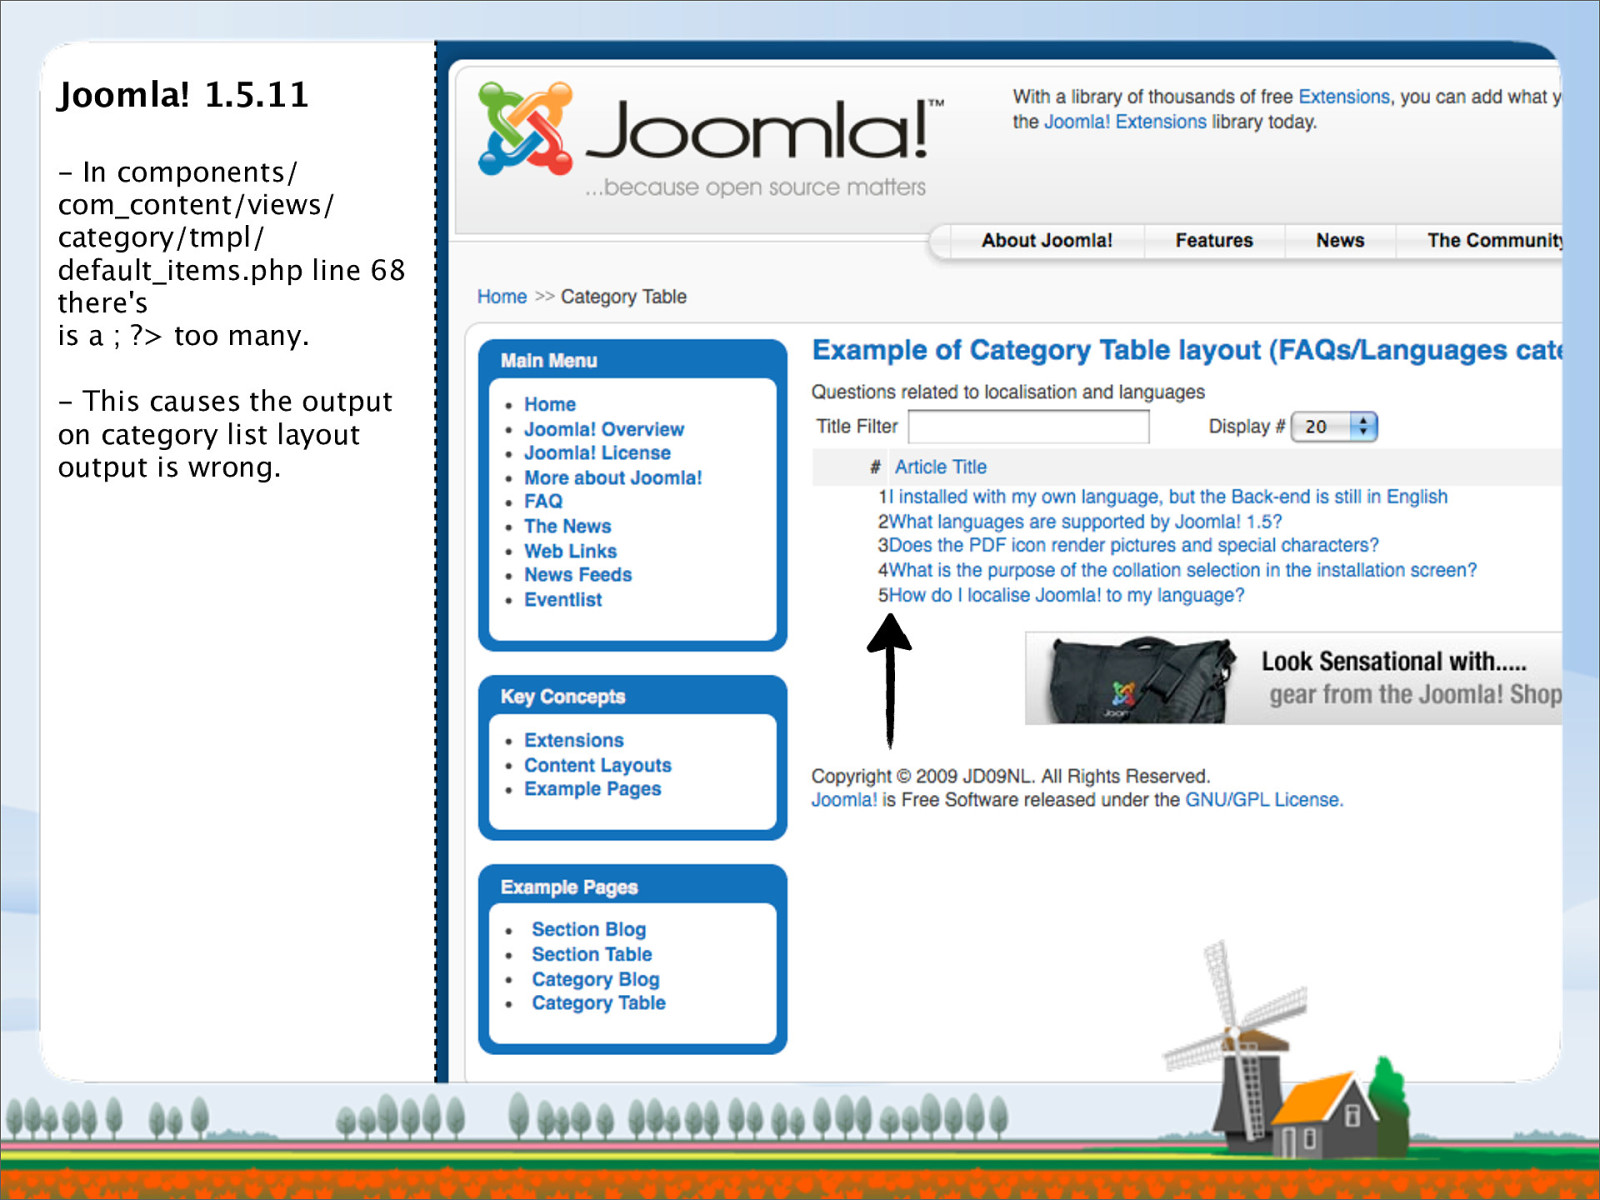Click the Home breadcrumb link
The height and width of the screenshot is (1200, 1600).
tap(502, 296)
